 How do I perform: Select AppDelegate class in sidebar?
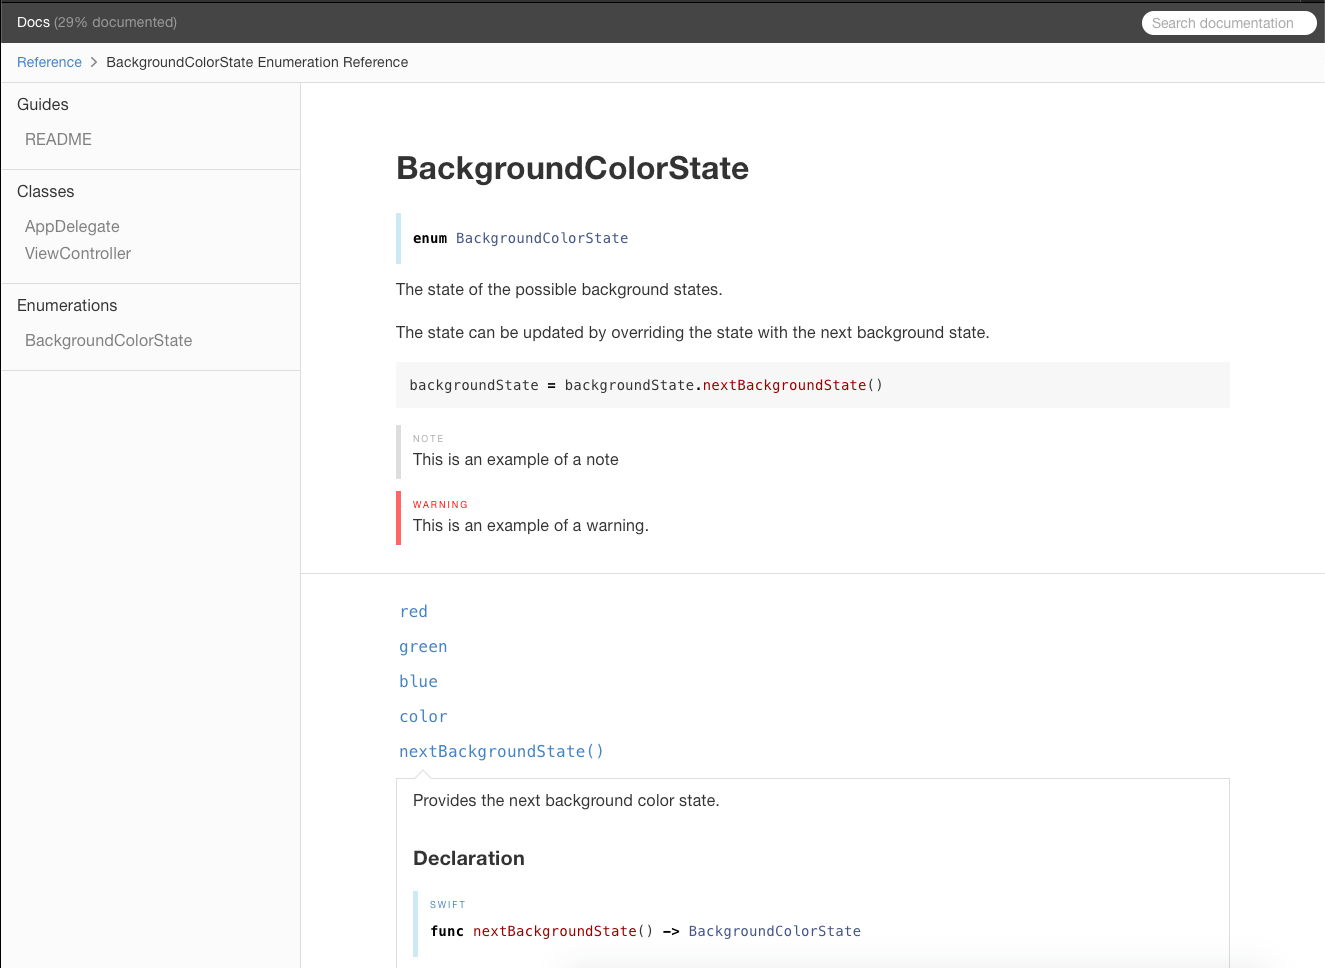pos(72,226)
